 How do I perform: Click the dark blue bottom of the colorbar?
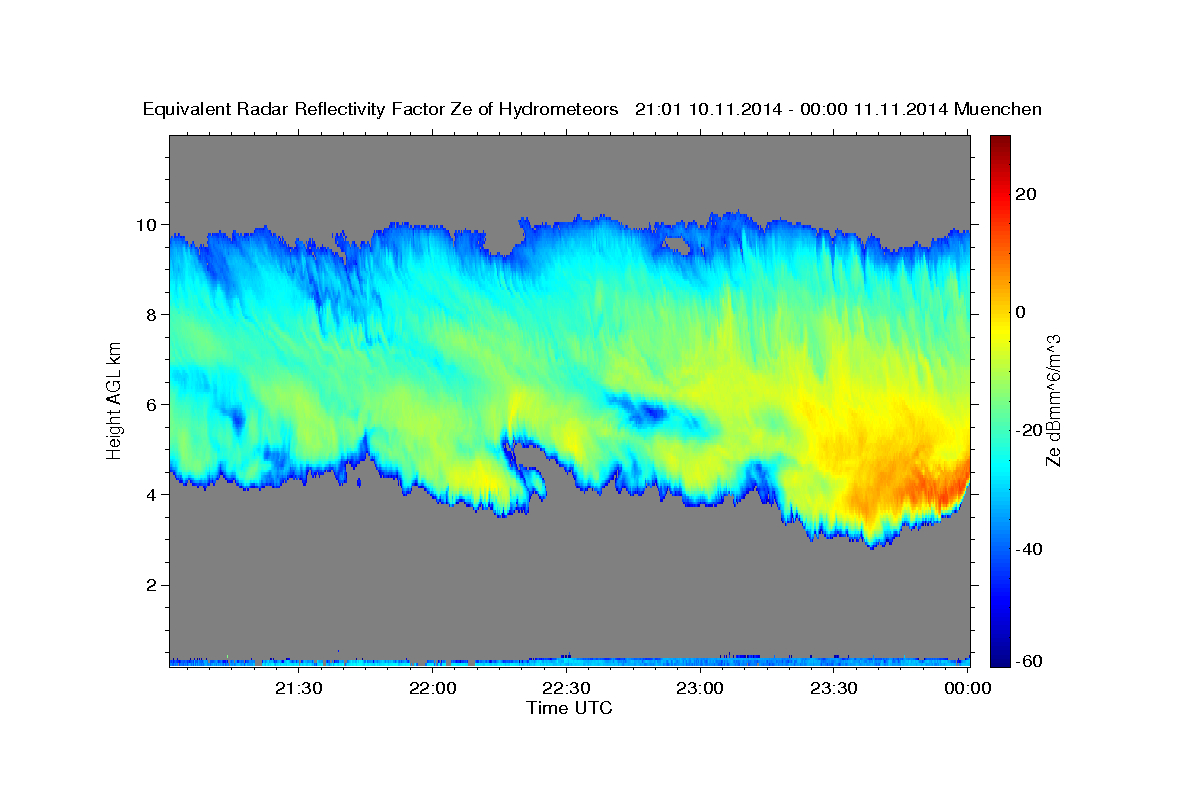coord(1000,655)
